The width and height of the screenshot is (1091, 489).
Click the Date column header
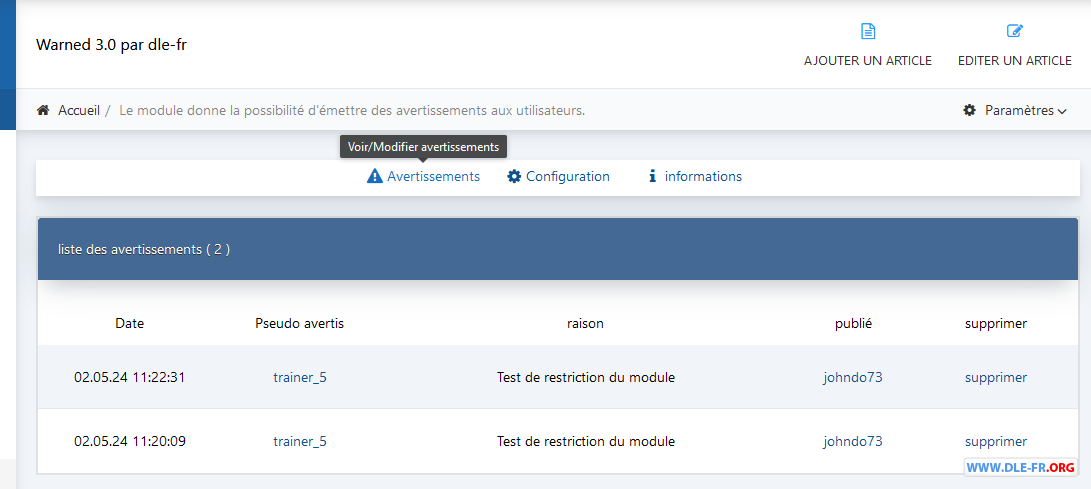(130, 323)
